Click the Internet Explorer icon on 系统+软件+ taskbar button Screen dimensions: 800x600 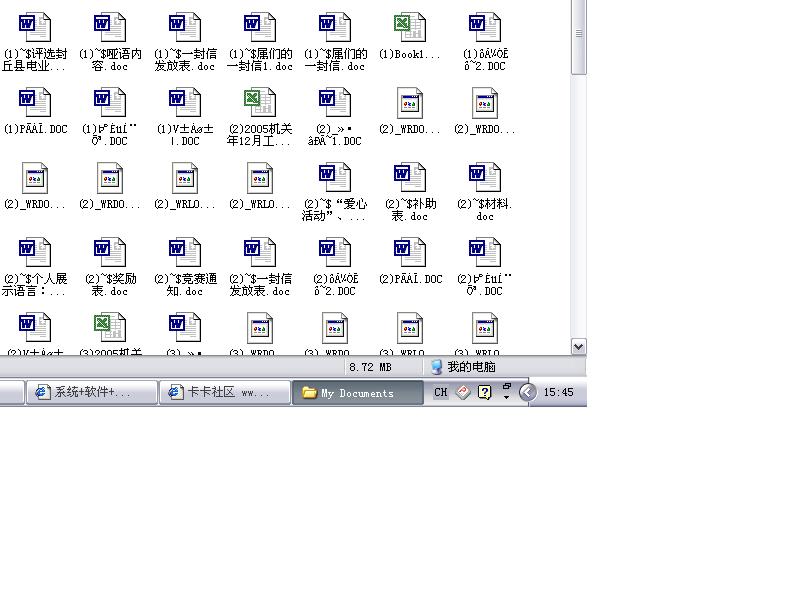click(41, 392)
